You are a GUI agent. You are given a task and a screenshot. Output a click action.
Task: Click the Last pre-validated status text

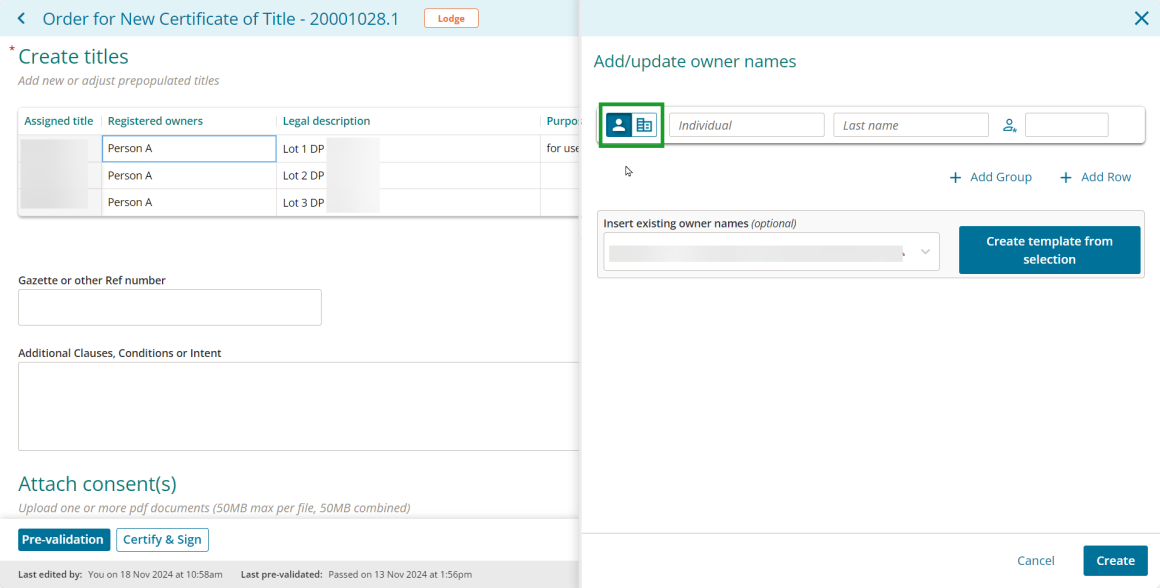coord(357,574)
